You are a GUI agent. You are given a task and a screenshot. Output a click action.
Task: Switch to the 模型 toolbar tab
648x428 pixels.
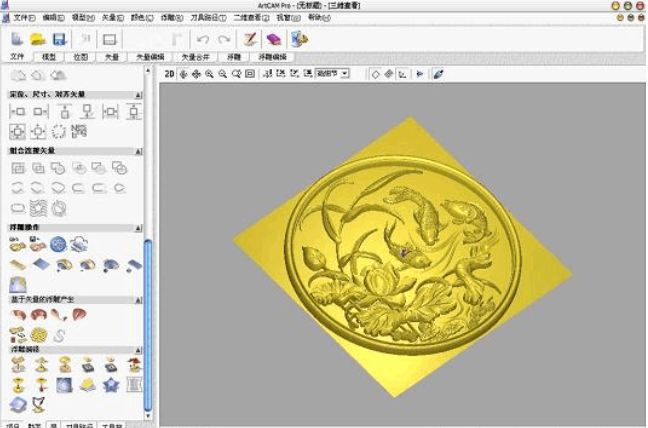click(49, 57)
